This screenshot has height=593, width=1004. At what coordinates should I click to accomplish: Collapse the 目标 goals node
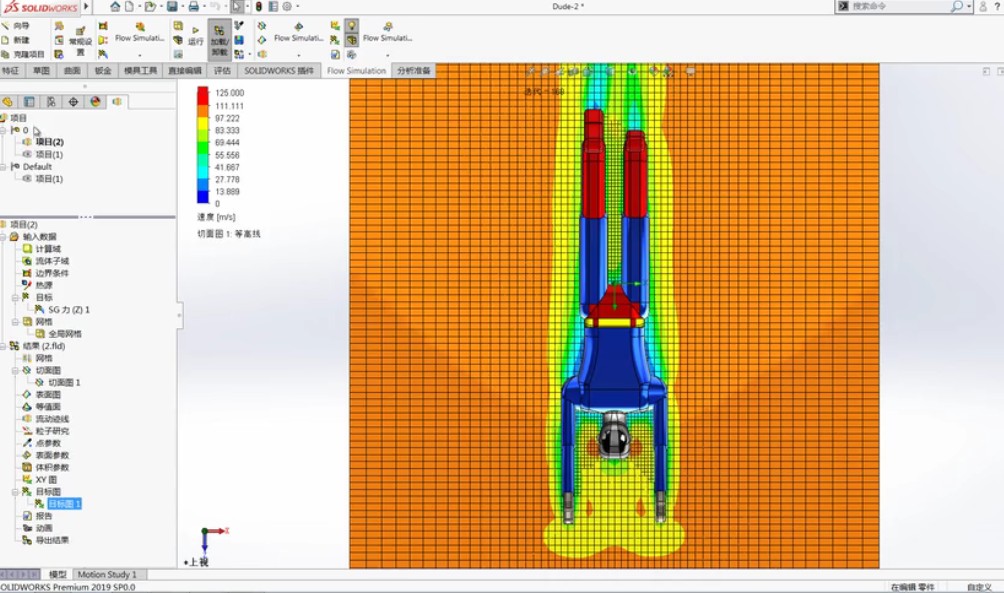point(15,298)
